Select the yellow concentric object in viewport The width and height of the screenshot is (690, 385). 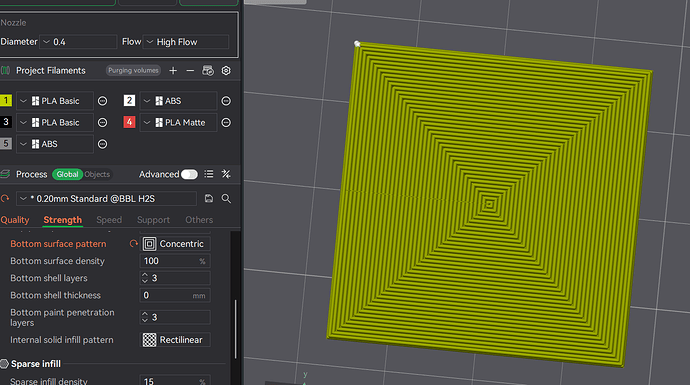488,204
